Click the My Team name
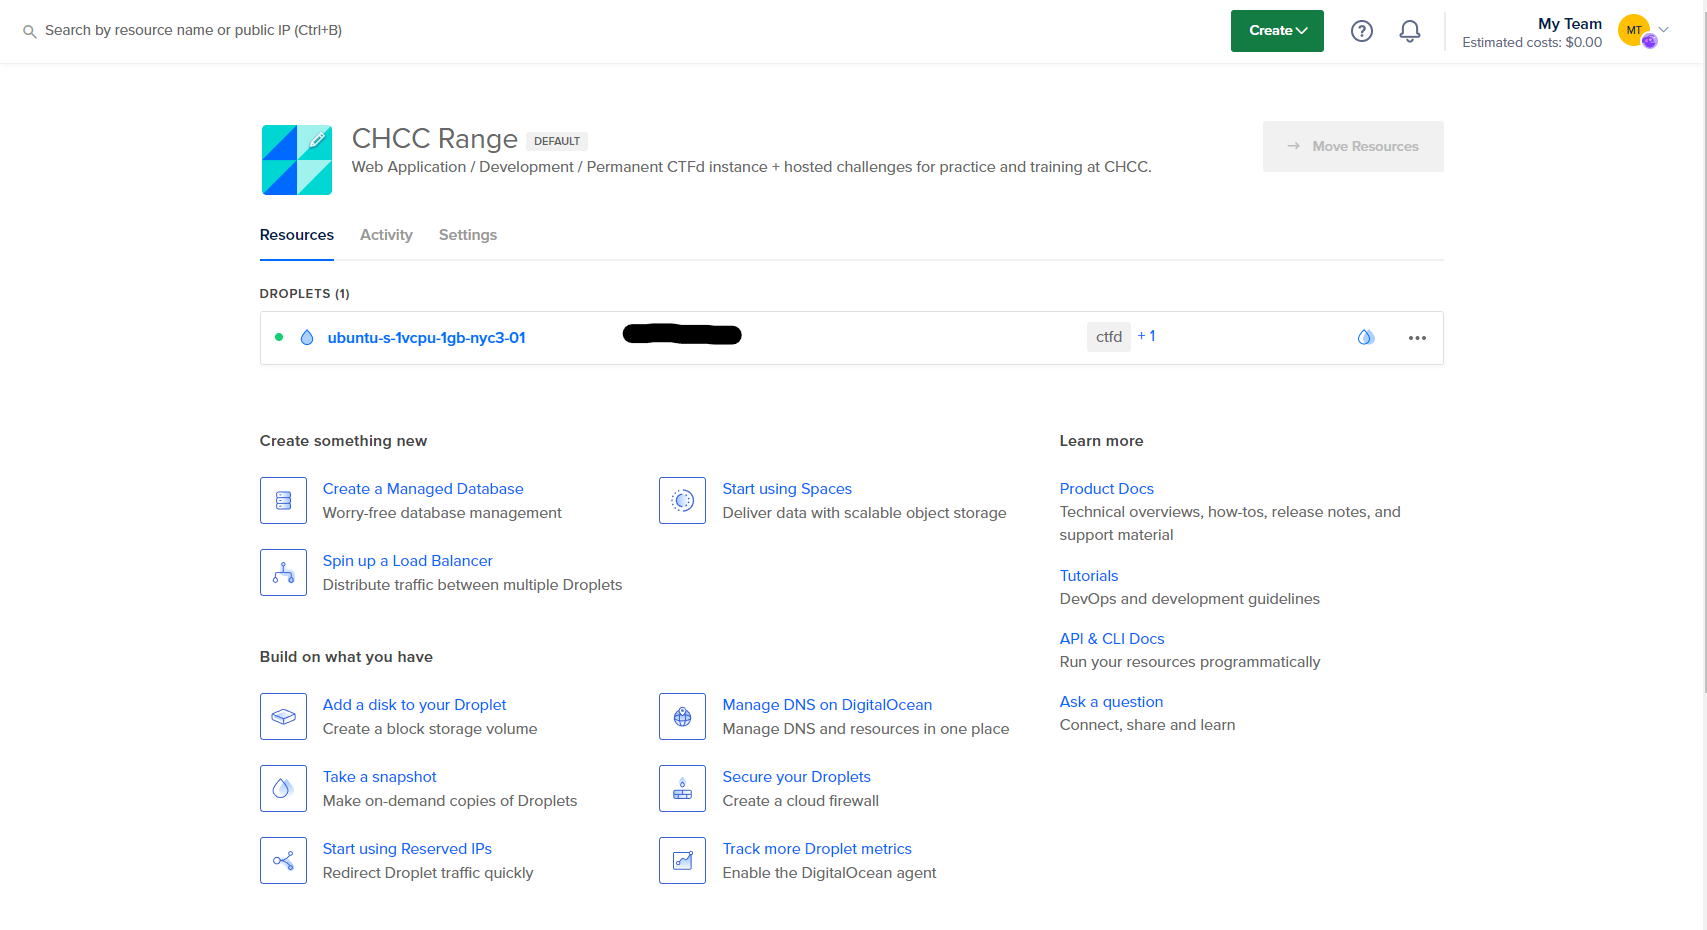Viewport: 1707px width, 930px height. [x=1570, y=23]
